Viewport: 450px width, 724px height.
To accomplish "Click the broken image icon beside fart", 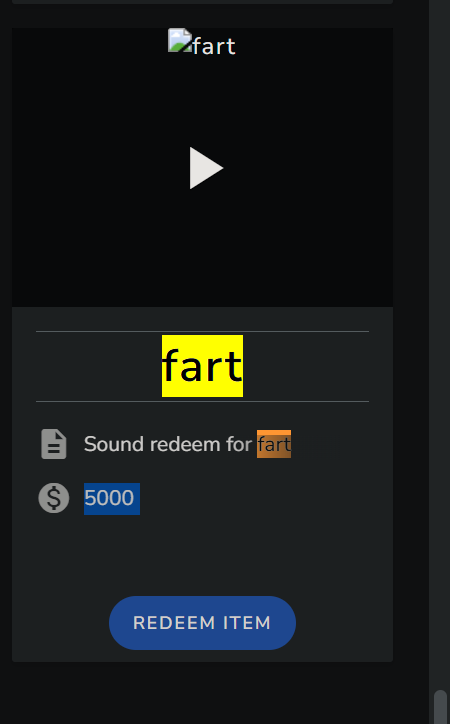I will tap(180, 40).
